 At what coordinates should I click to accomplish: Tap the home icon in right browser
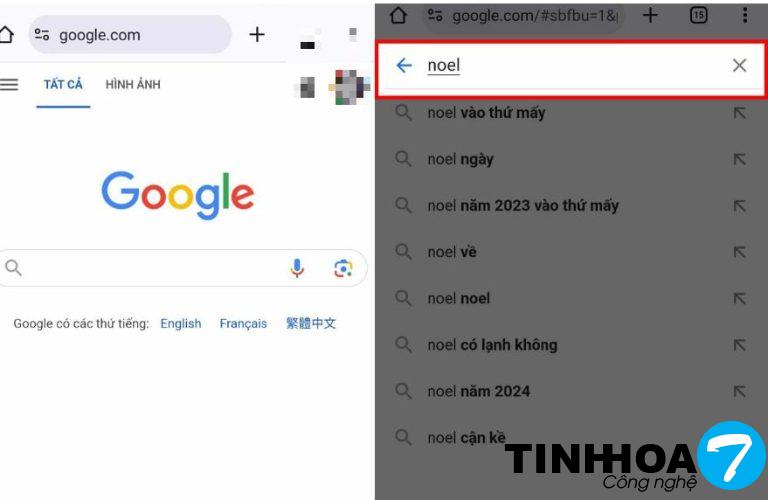tap(398, 15)
